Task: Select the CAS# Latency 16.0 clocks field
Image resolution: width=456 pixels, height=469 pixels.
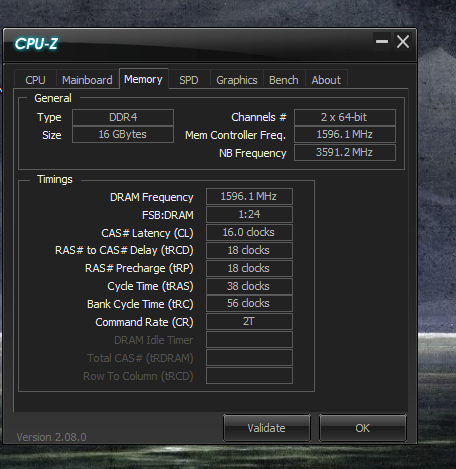Action: click(249, 232)
